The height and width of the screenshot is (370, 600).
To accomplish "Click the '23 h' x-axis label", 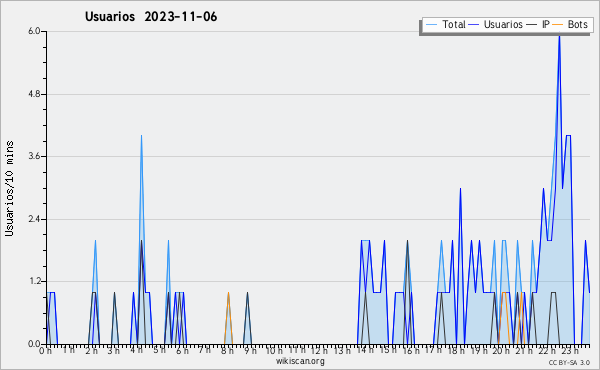I will (x=570, y=351).
